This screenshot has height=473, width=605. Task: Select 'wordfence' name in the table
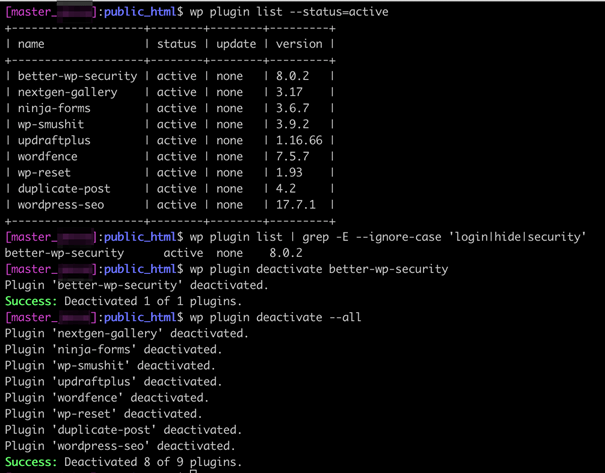tap(47, 156)
